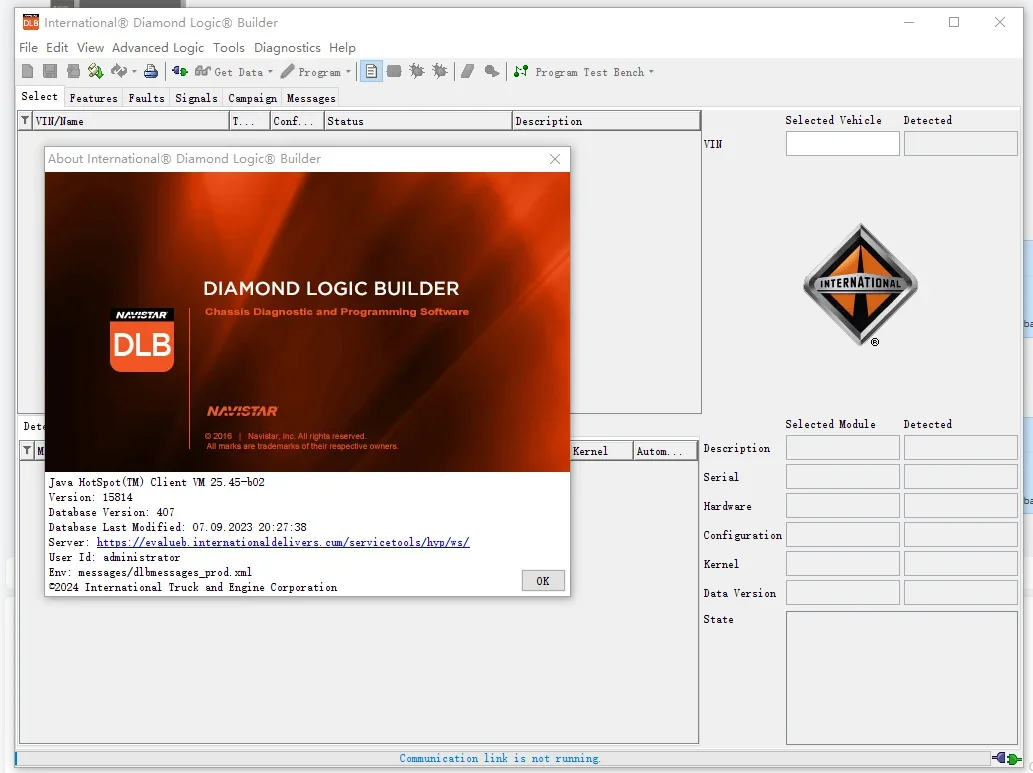Open the View menu
This screenshot has width=1033, height=773.
point(90,47)
